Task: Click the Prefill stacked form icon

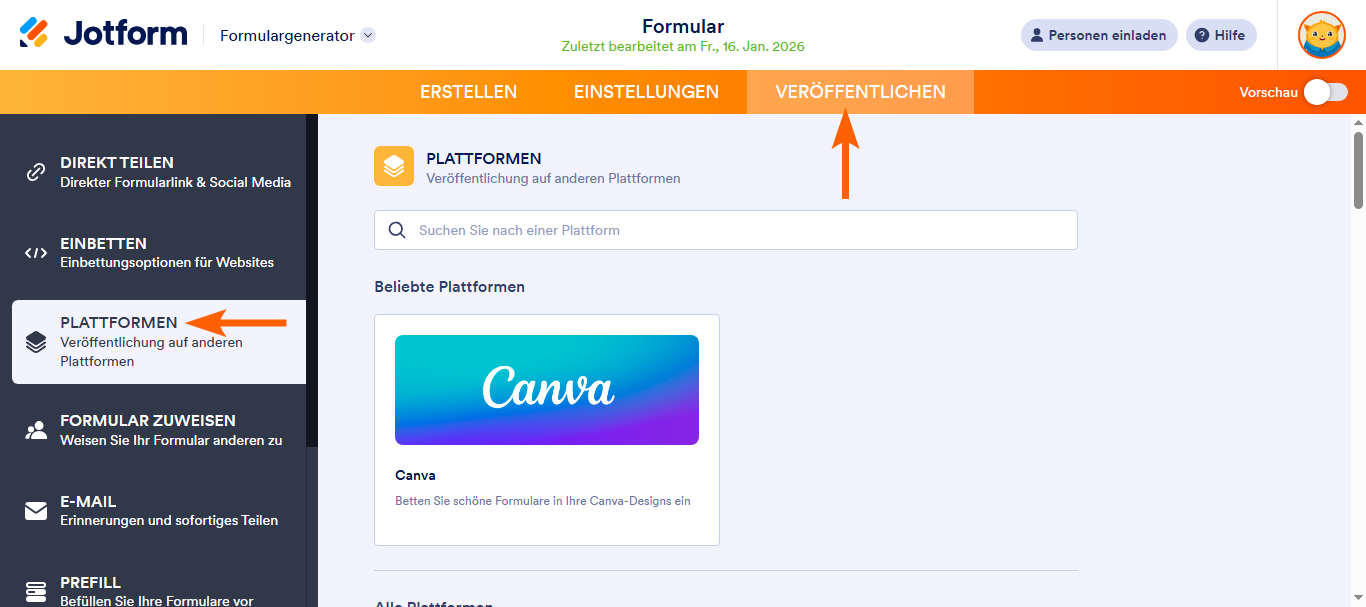Action: click(36, 591)
